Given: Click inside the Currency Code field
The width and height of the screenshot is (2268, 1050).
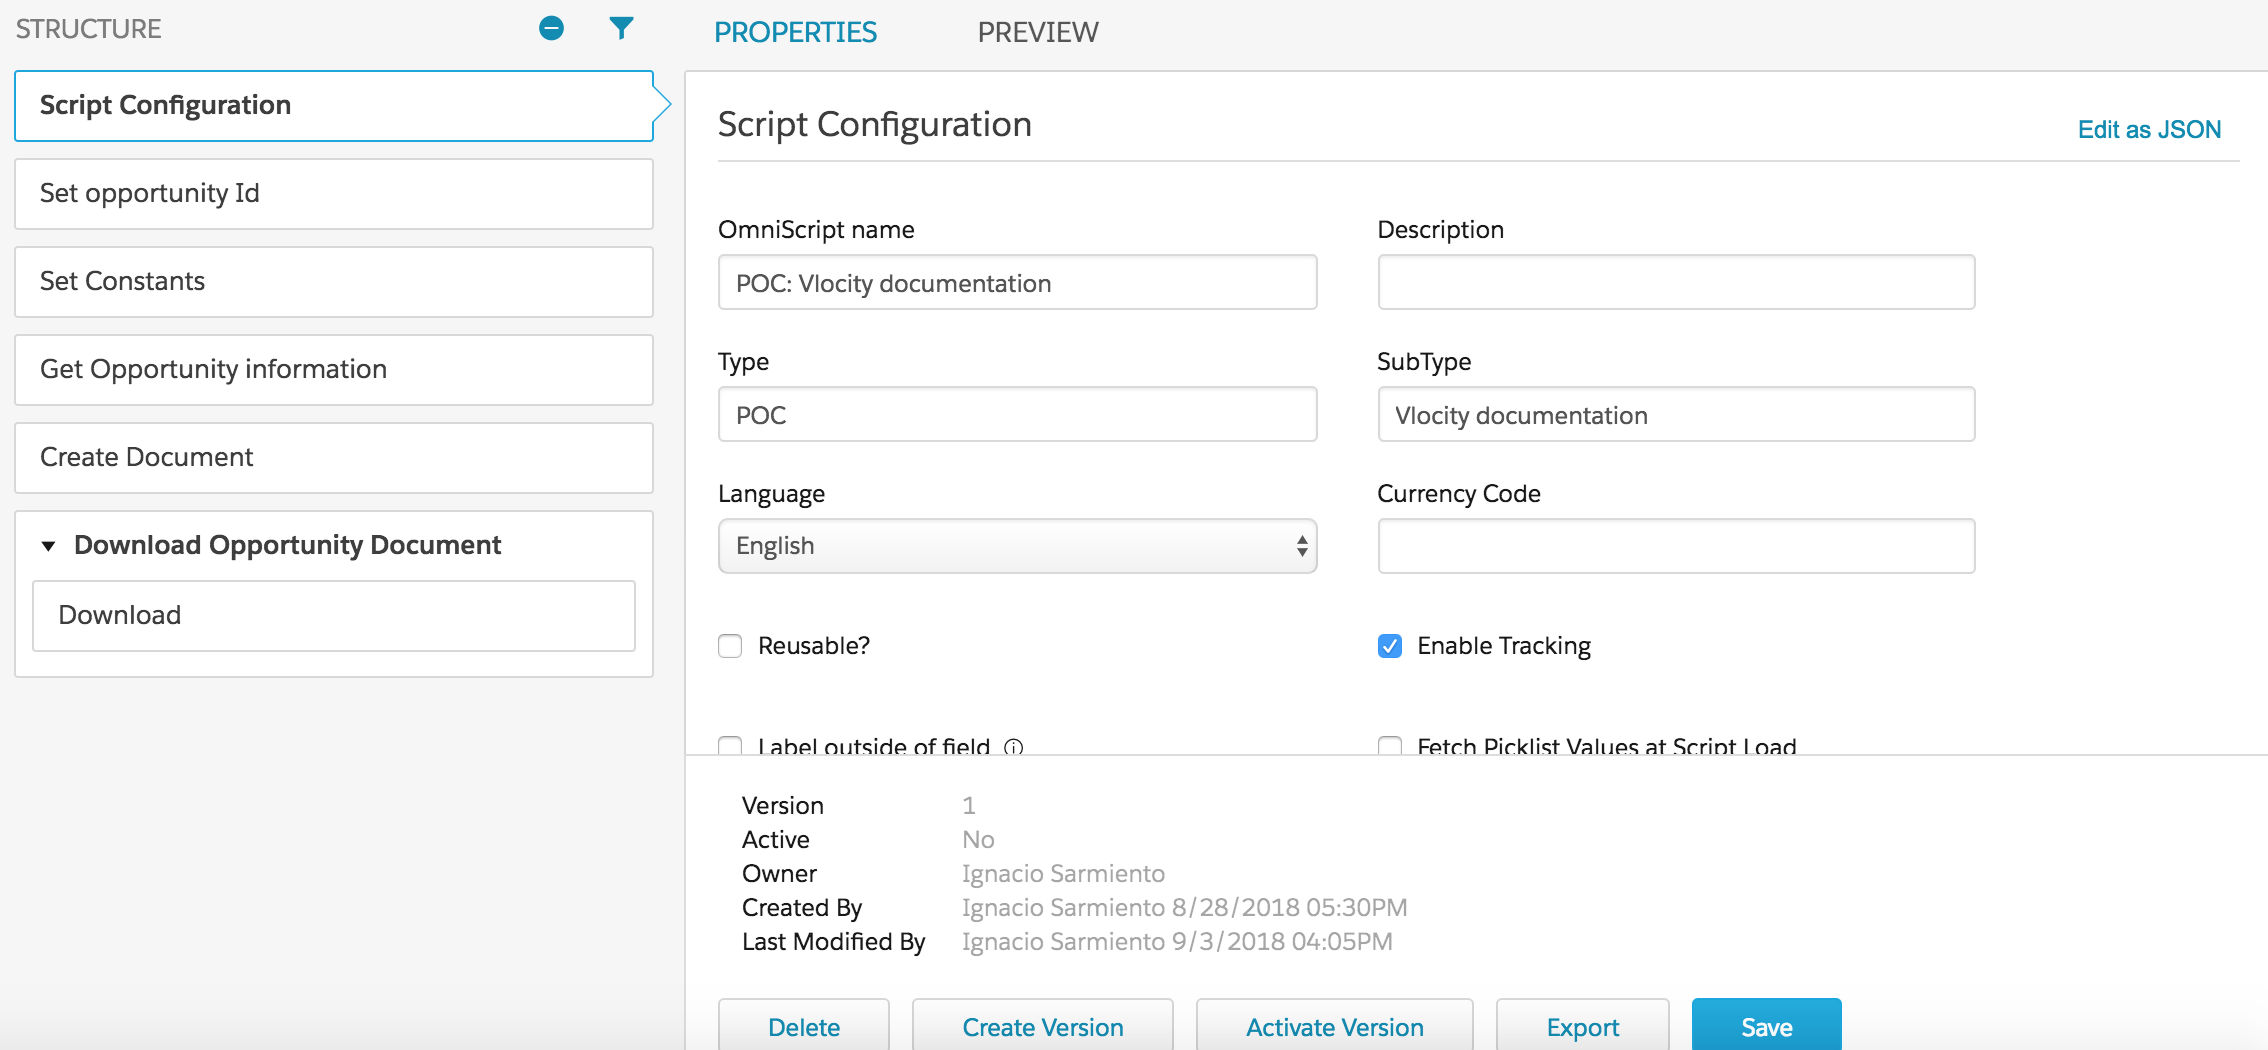Looking at the screenshot, I should [1675, 546].
